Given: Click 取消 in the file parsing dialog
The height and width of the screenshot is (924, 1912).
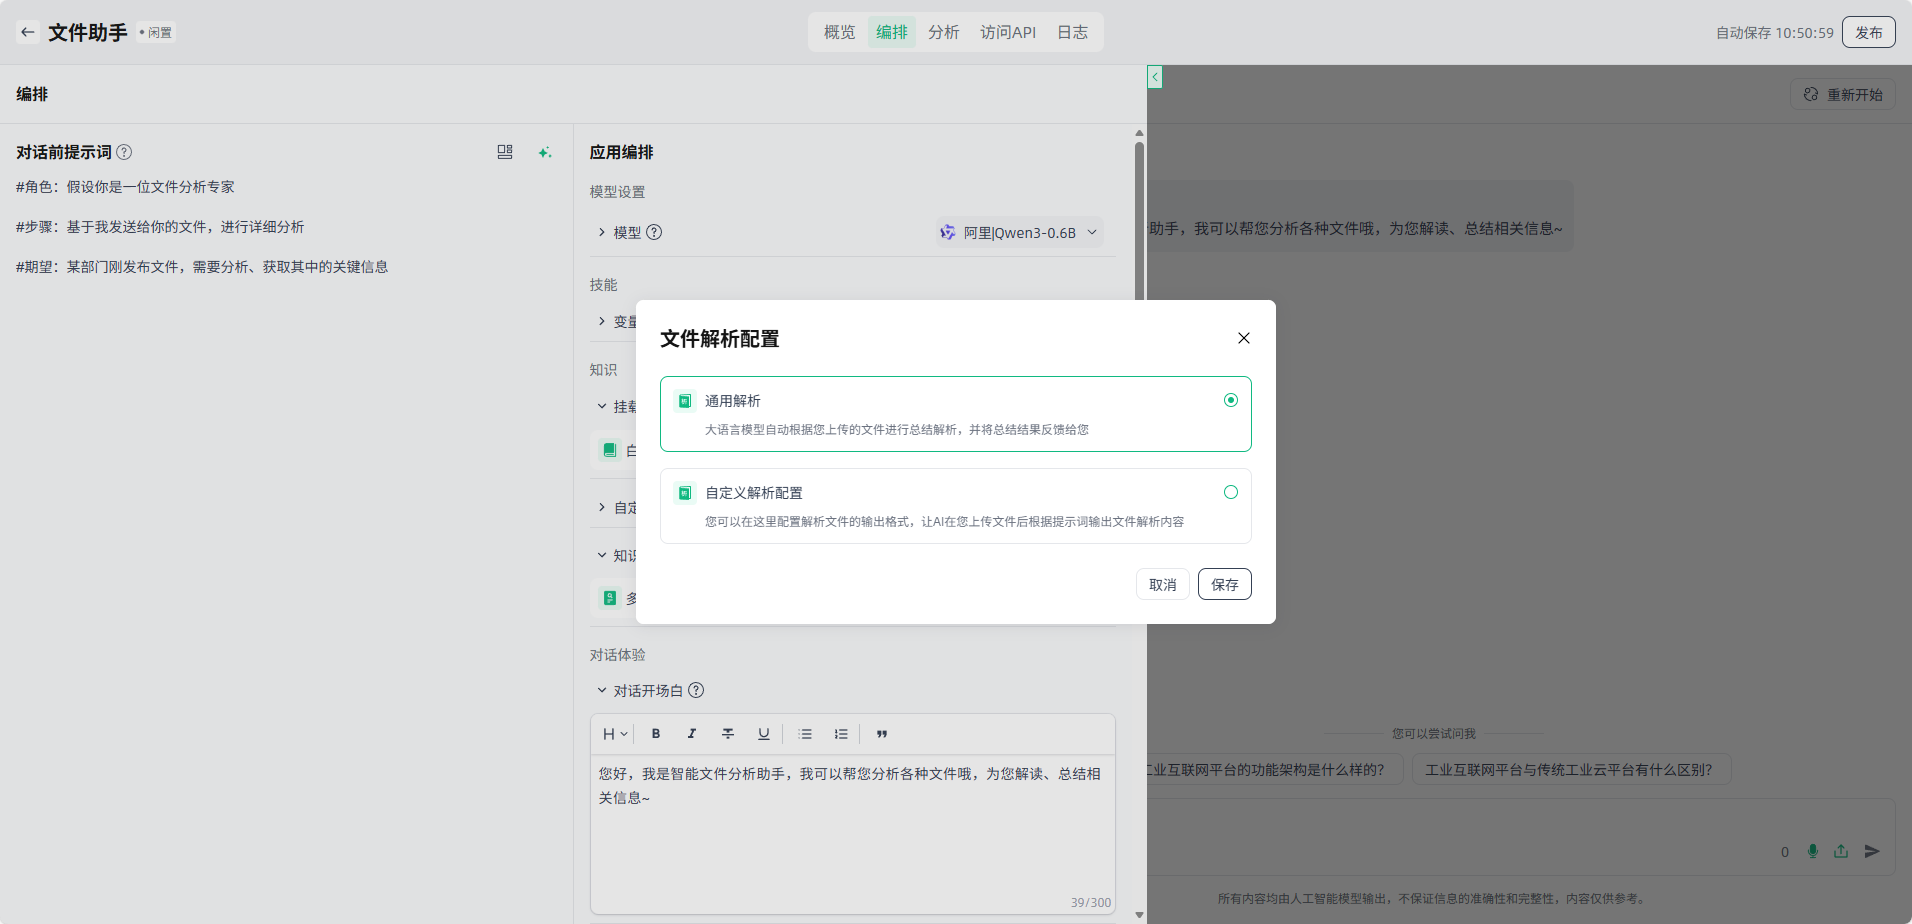Looking at the screenshot, I should [1162, 584].
